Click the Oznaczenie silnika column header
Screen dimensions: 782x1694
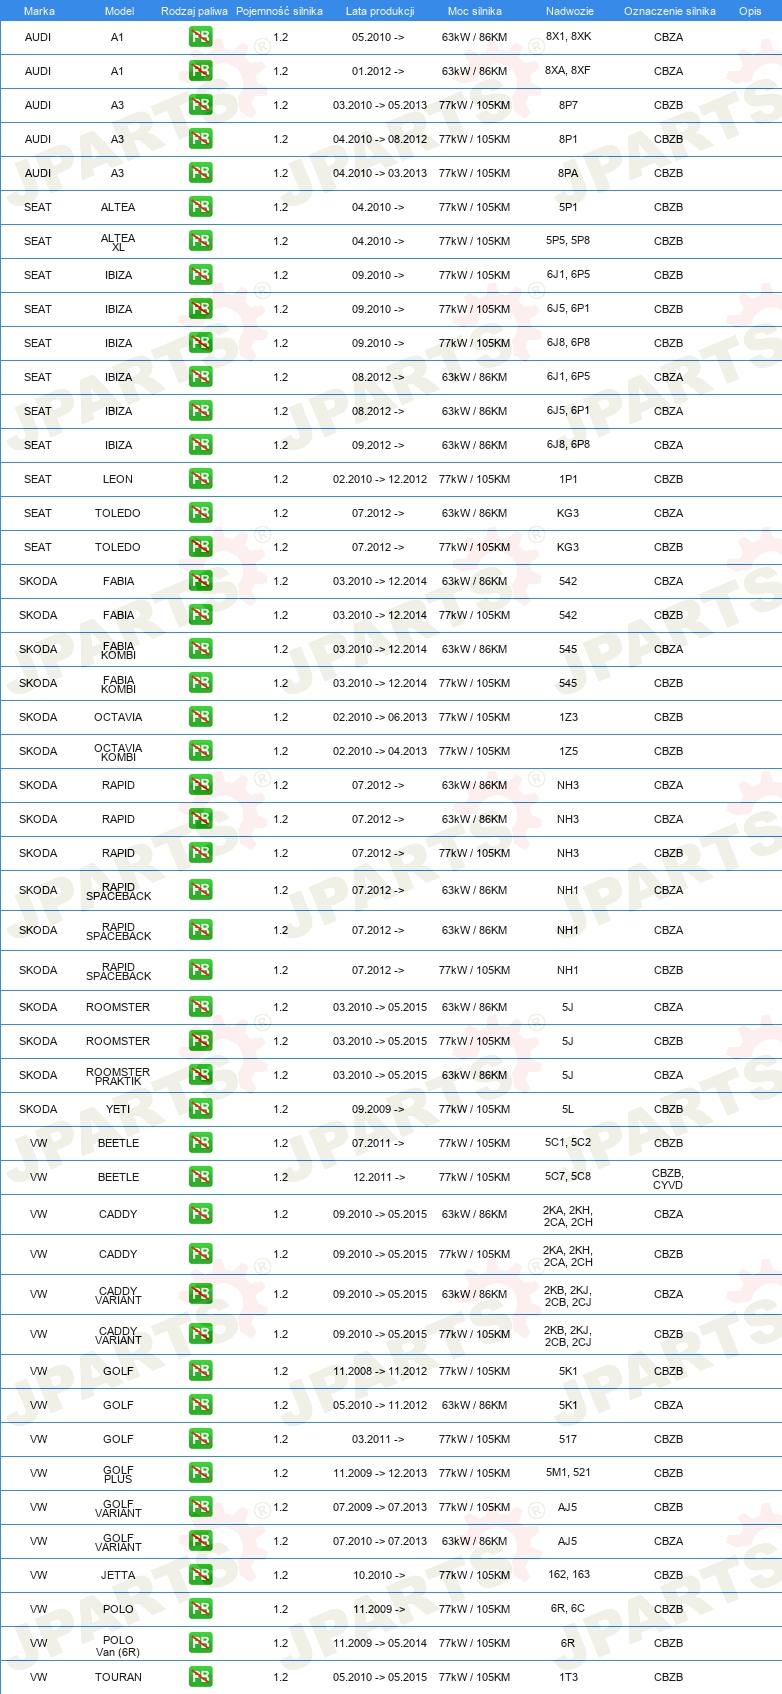(x=670, y=11)
